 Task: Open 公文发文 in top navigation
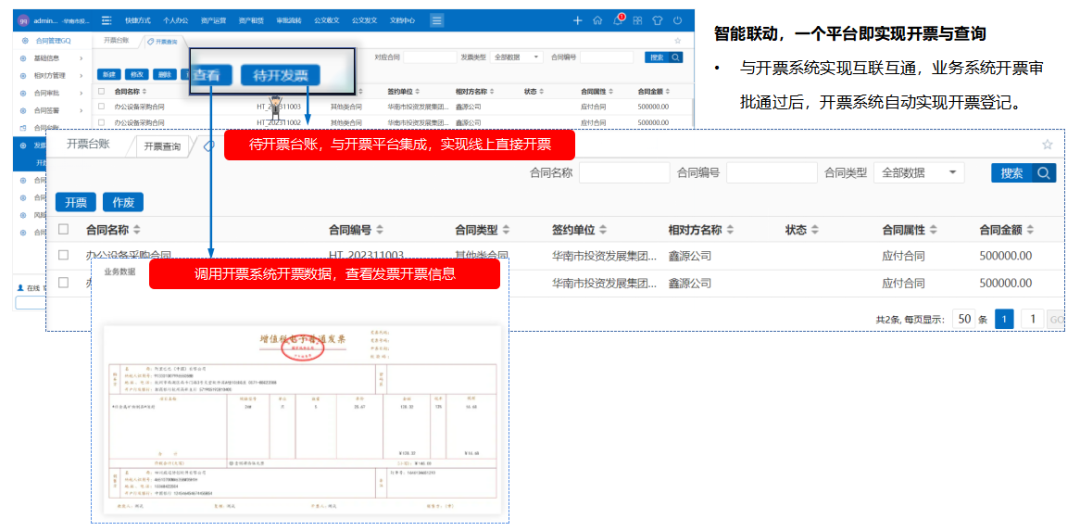[364, 20]
